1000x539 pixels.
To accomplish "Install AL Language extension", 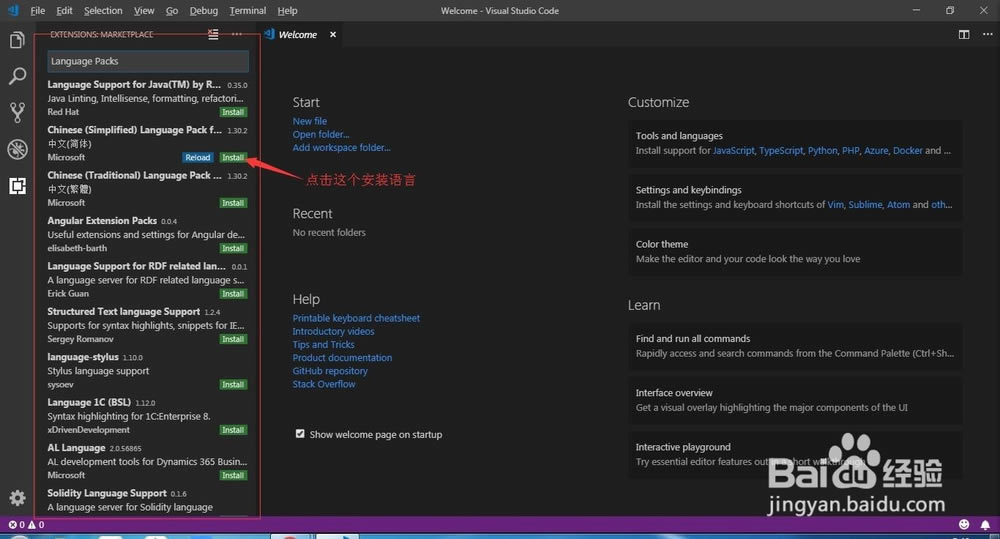I will pos(233,475).
